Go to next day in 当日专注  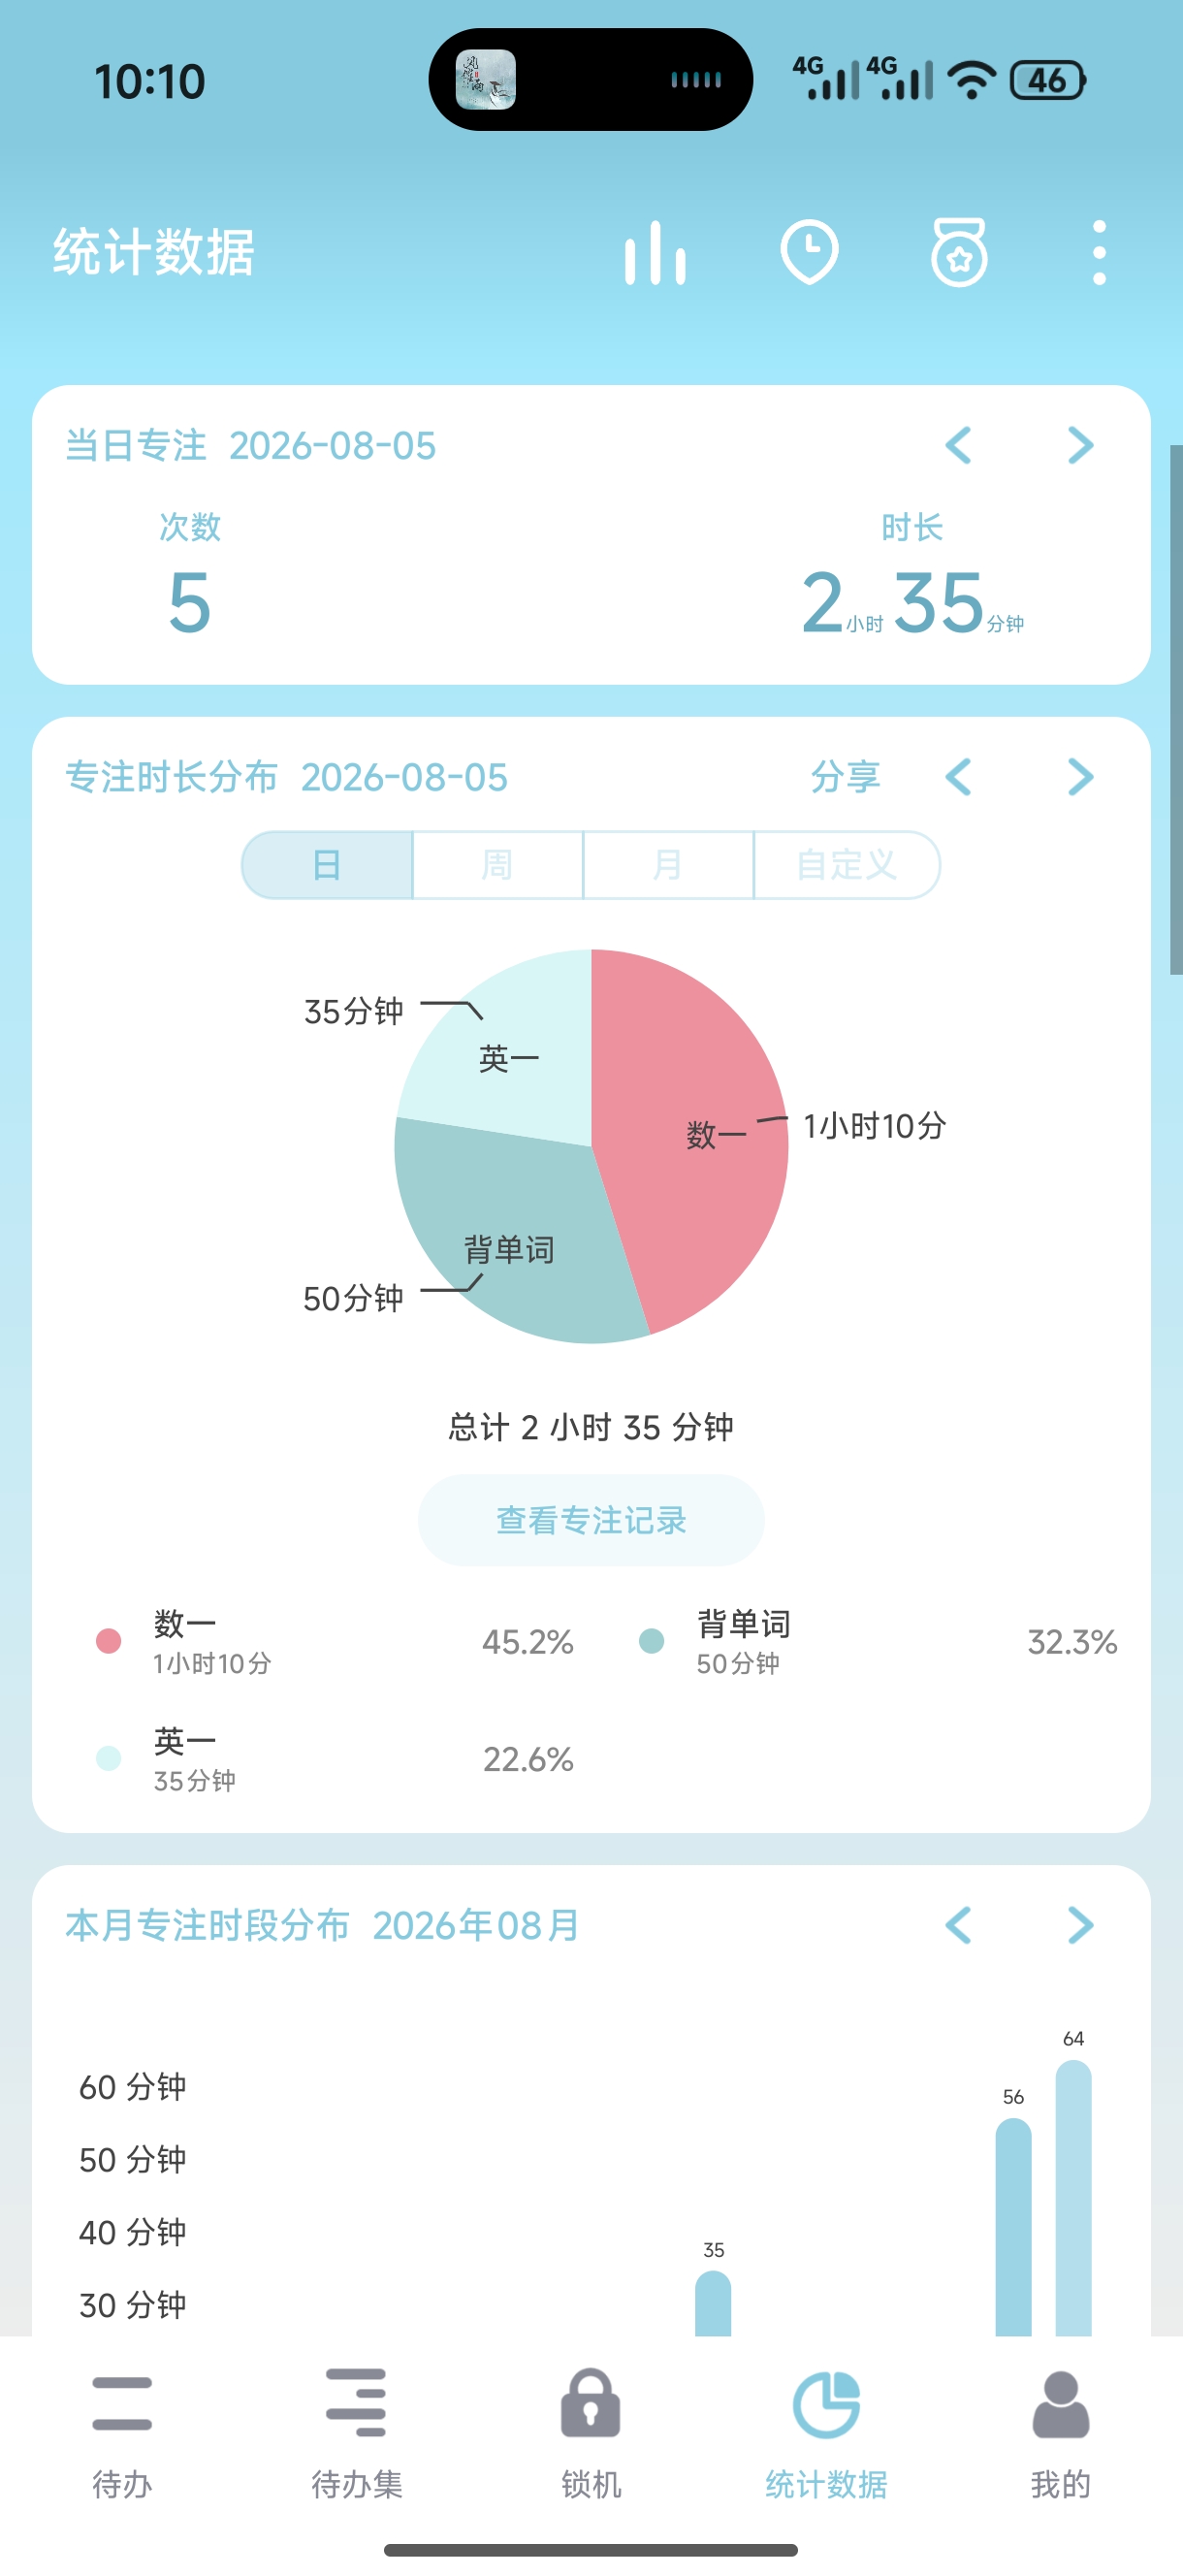pos(1080,445)
